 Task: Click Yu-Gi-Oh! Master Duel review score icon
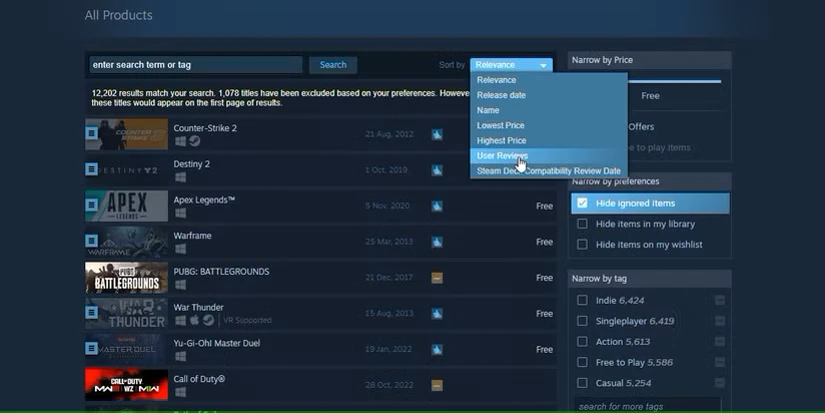437,349
